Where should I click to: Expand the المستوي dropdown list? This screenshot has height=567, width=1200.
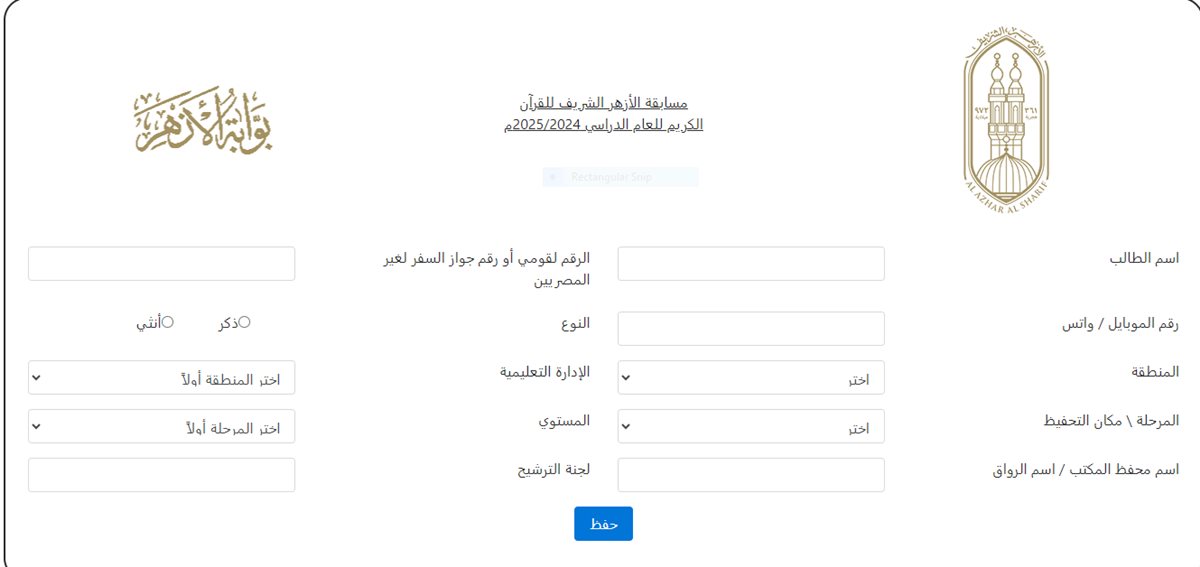pos(162,426)
